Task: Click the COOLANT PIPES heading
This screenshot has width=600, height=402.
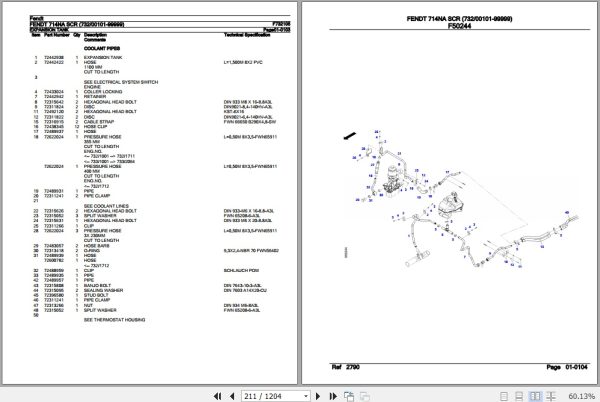Action: pyautogui.click(x=102, y=49)
